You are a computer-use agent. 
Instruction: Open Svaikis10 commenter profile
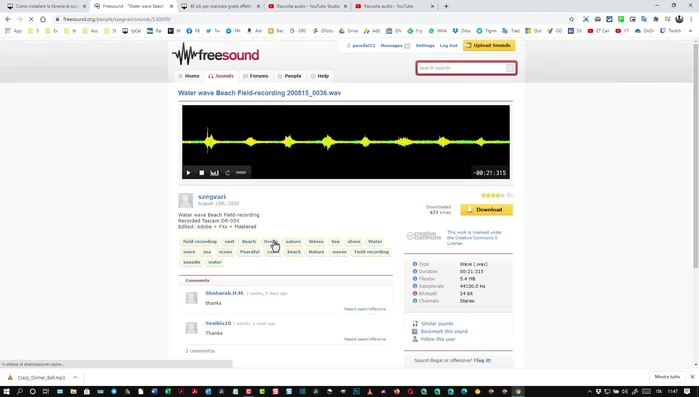pyautogui.click(x=218, y=323)
